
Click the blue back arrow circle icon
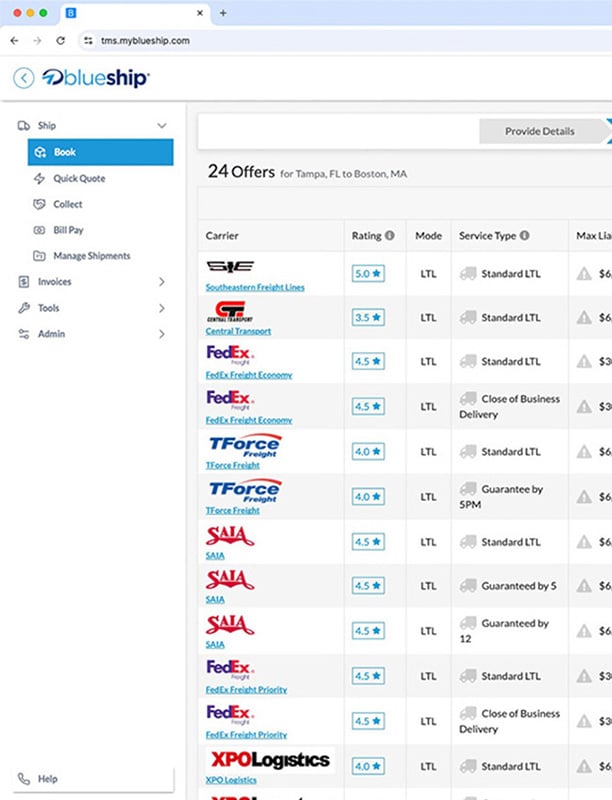pos(23,78)
